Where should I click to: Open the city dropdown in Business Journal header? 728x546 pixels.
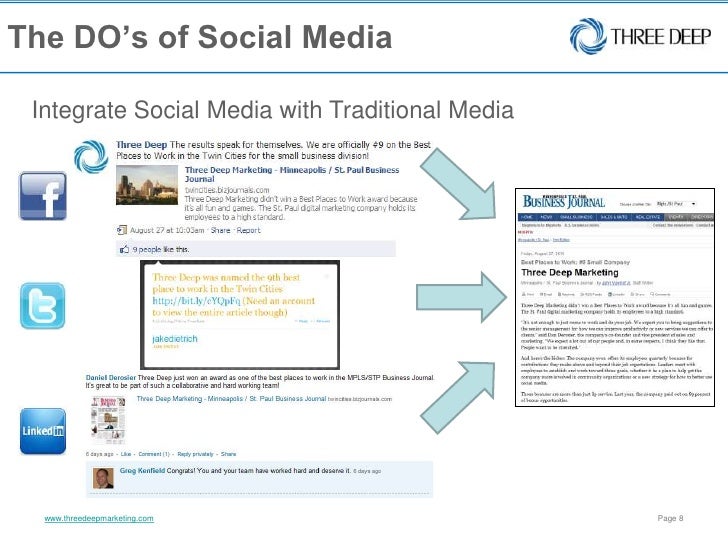point(676,204)
